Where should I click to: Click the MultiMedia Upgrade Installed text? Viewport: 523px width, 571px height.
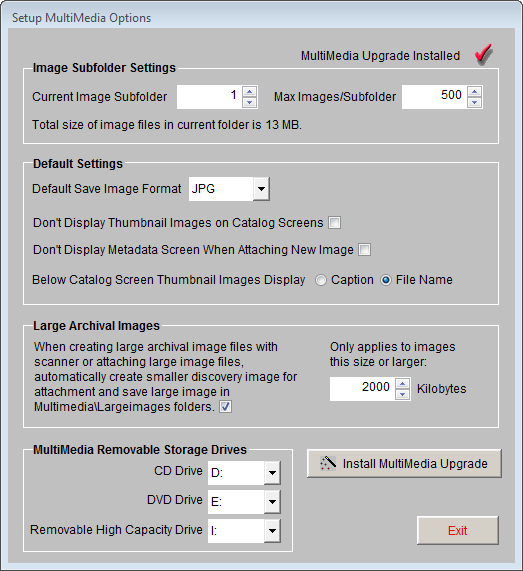380,56
